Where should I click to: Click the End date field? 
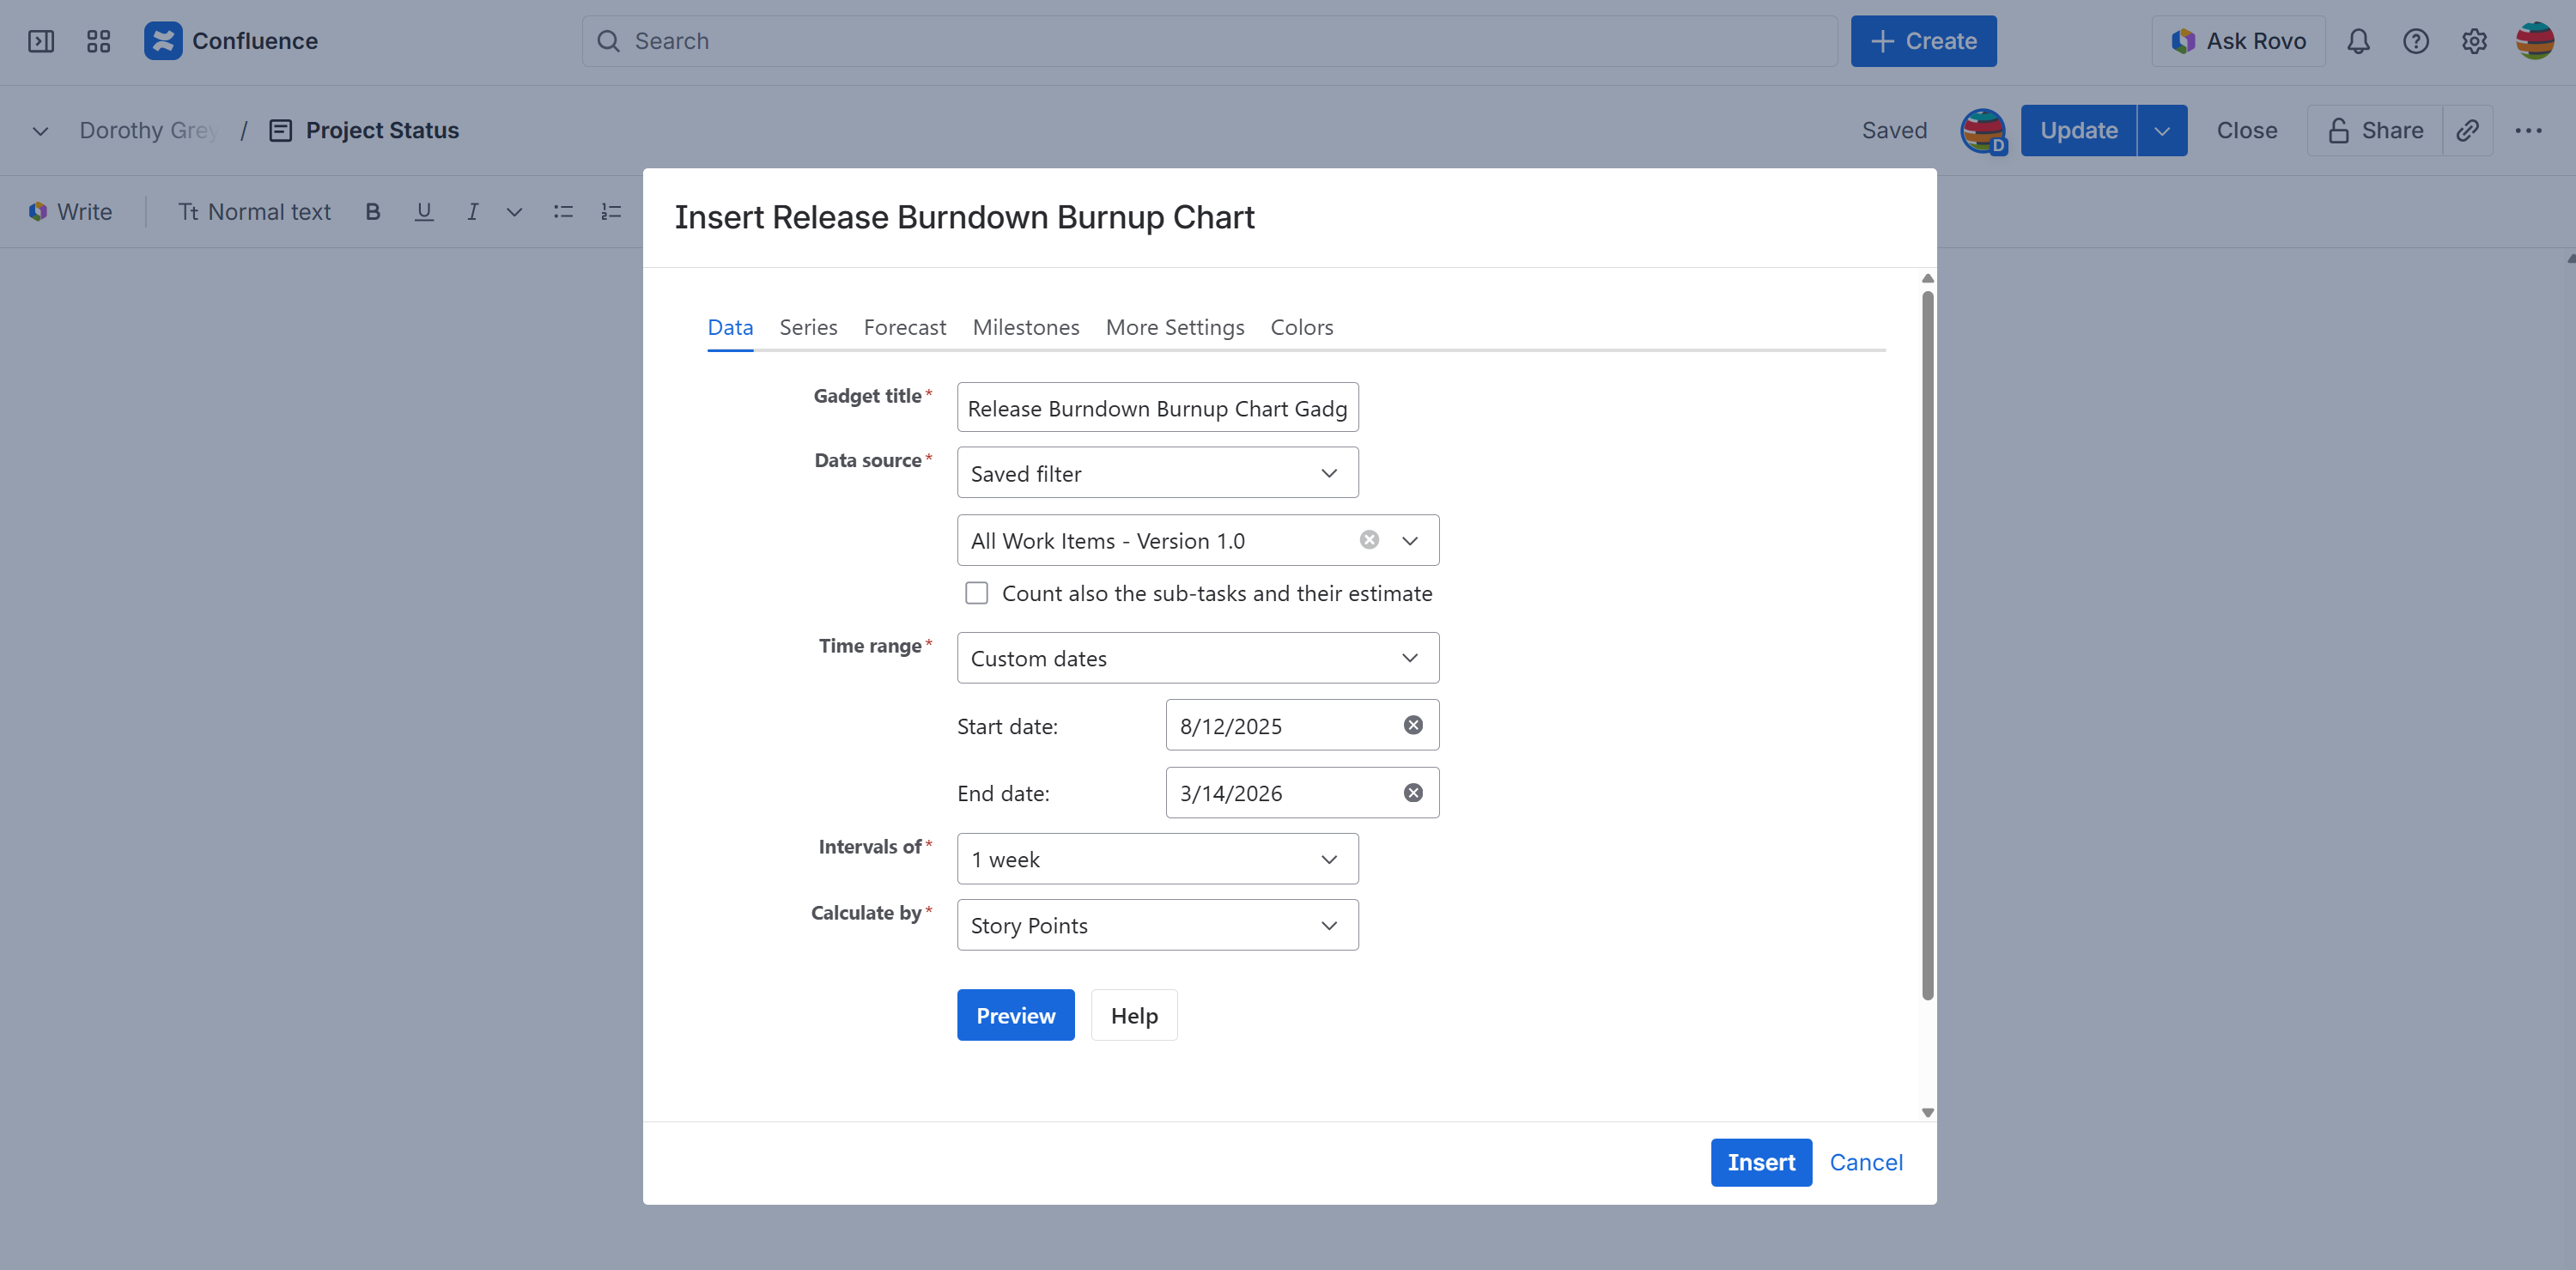[x=1302, y=792]
